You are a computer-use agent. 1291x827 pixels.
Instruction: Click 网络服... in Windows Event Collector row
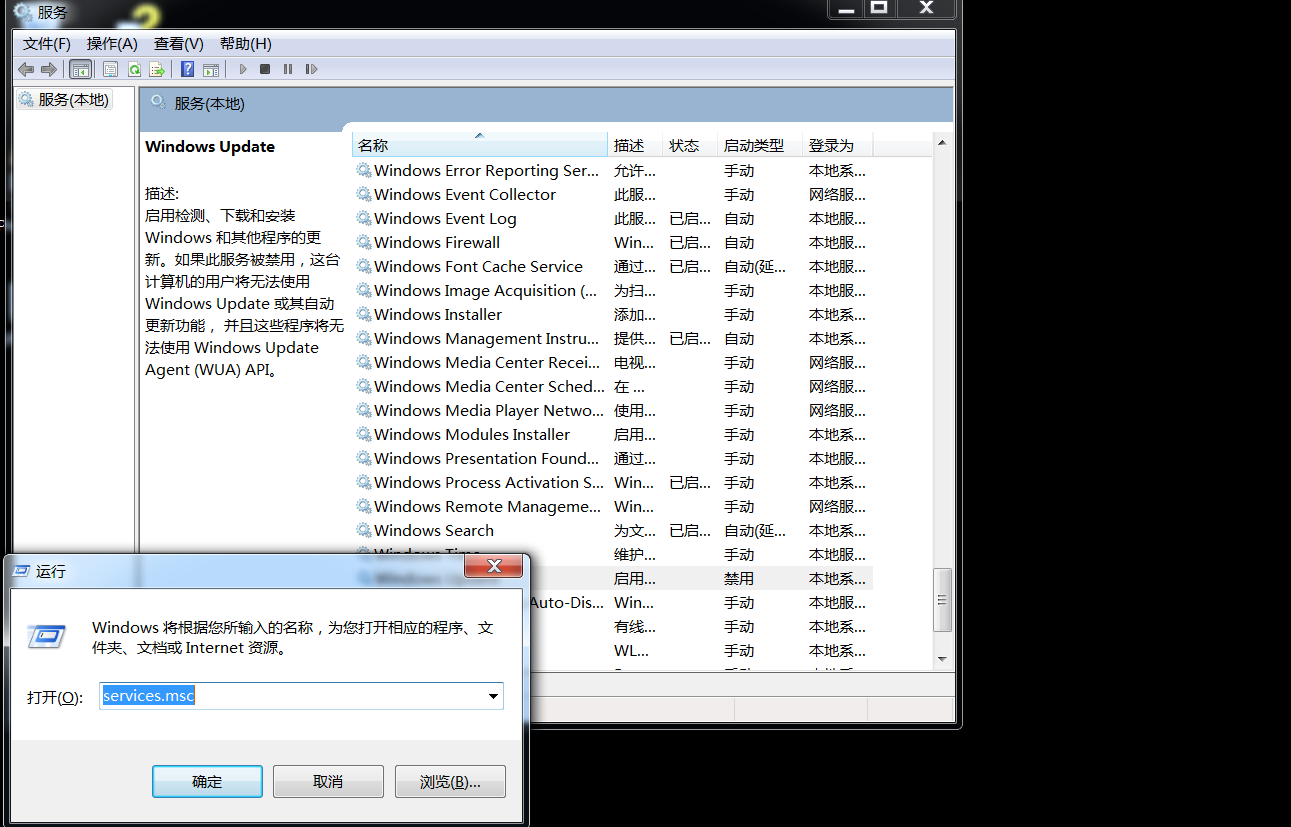[837, 194]
